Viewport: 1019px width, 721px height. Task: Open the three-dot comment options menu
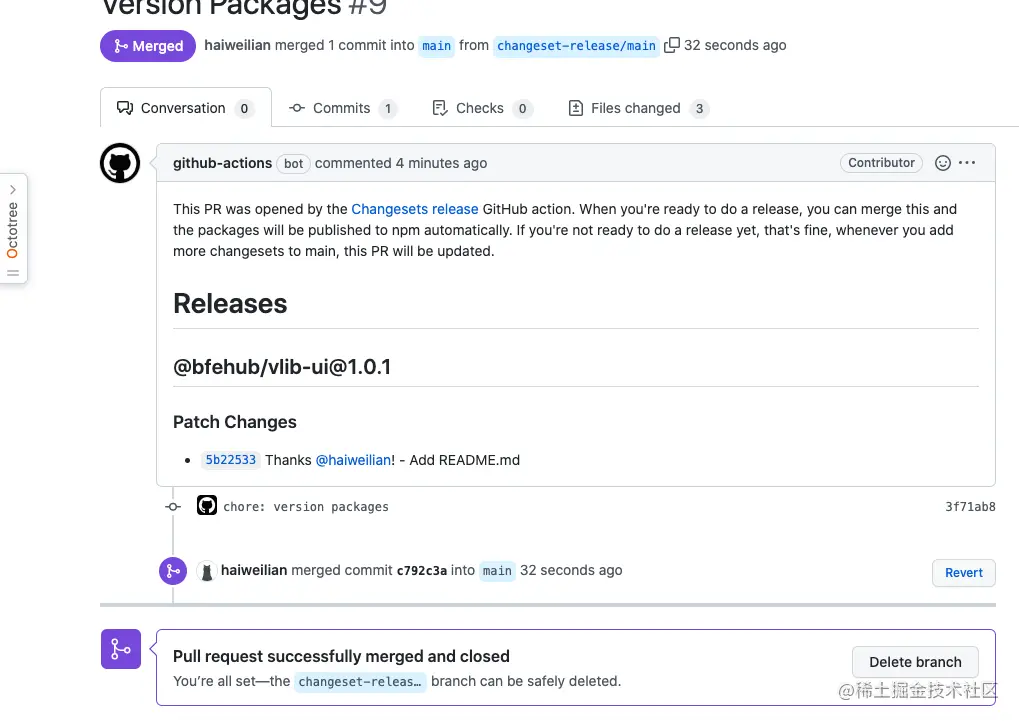(x=967, y=163)
